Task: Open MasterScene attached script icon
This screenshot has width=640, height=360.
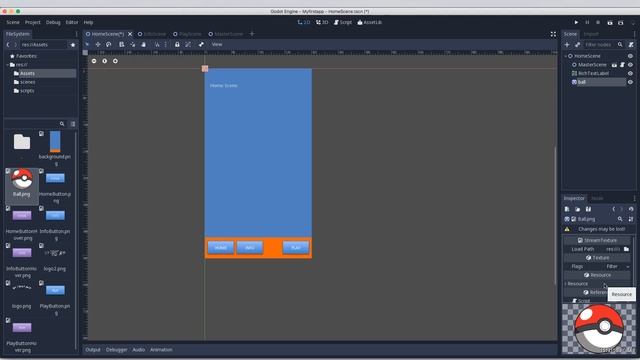Action: tap(622, 64)
